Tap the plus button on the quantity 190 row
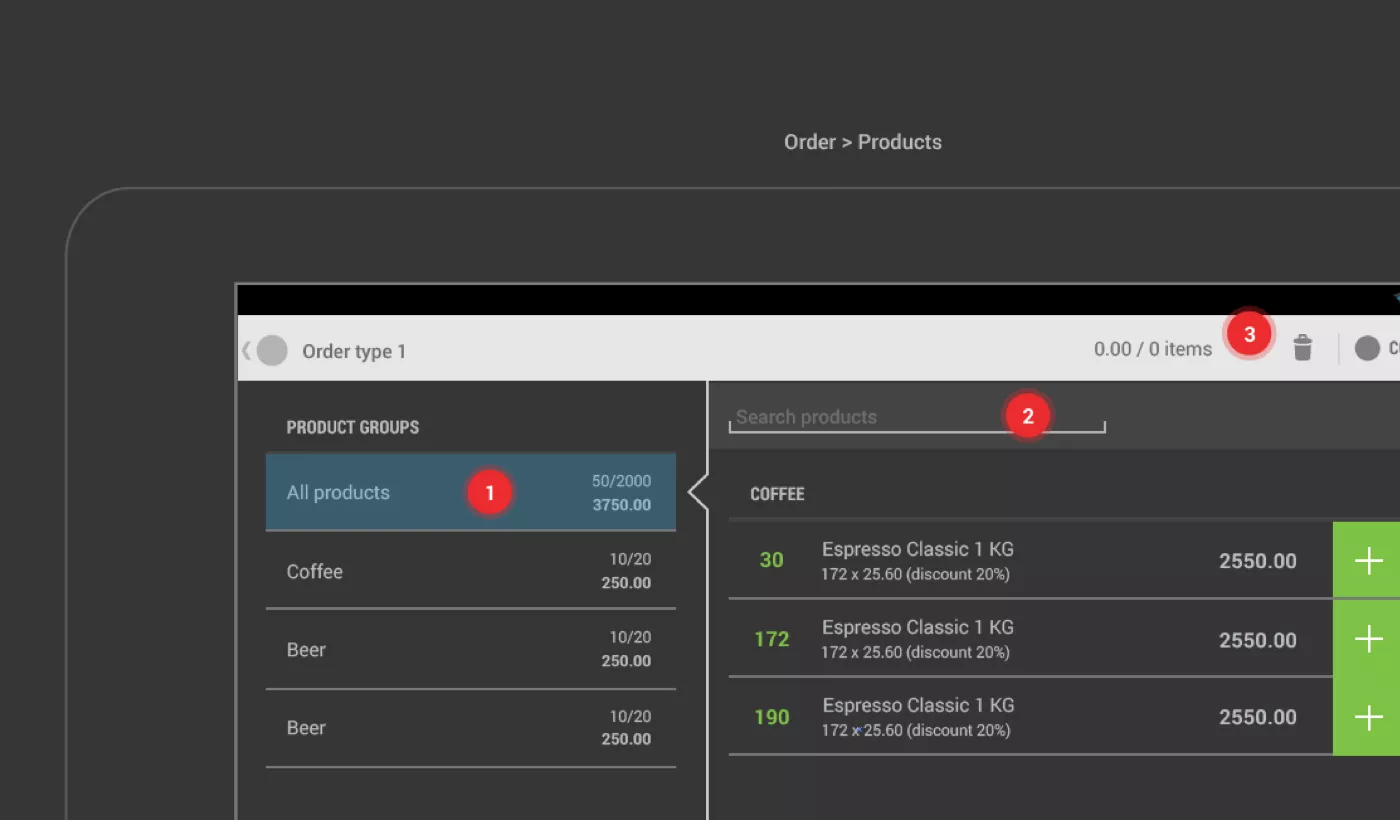 [x=1367, y=717]
